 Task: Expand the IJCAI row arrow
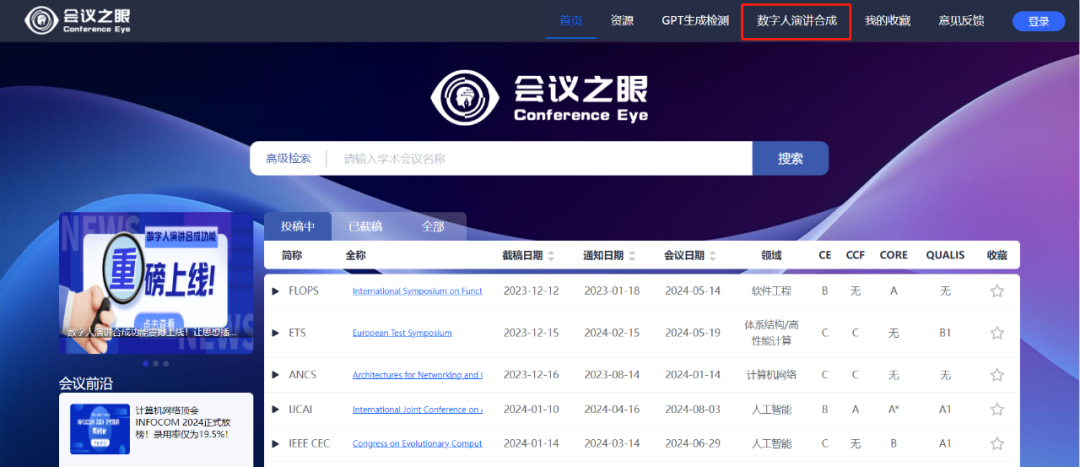pos(276,410)
